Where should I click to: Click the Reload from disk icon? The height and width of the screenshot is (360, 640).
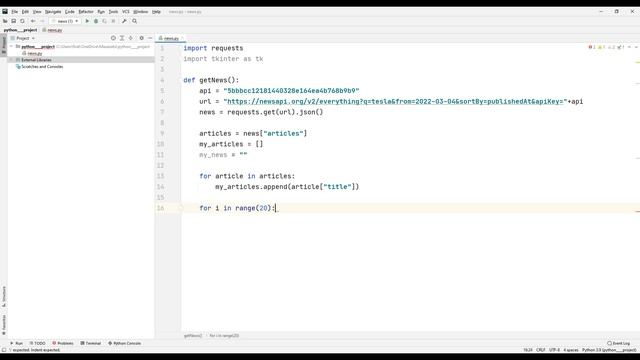[22, 21]
